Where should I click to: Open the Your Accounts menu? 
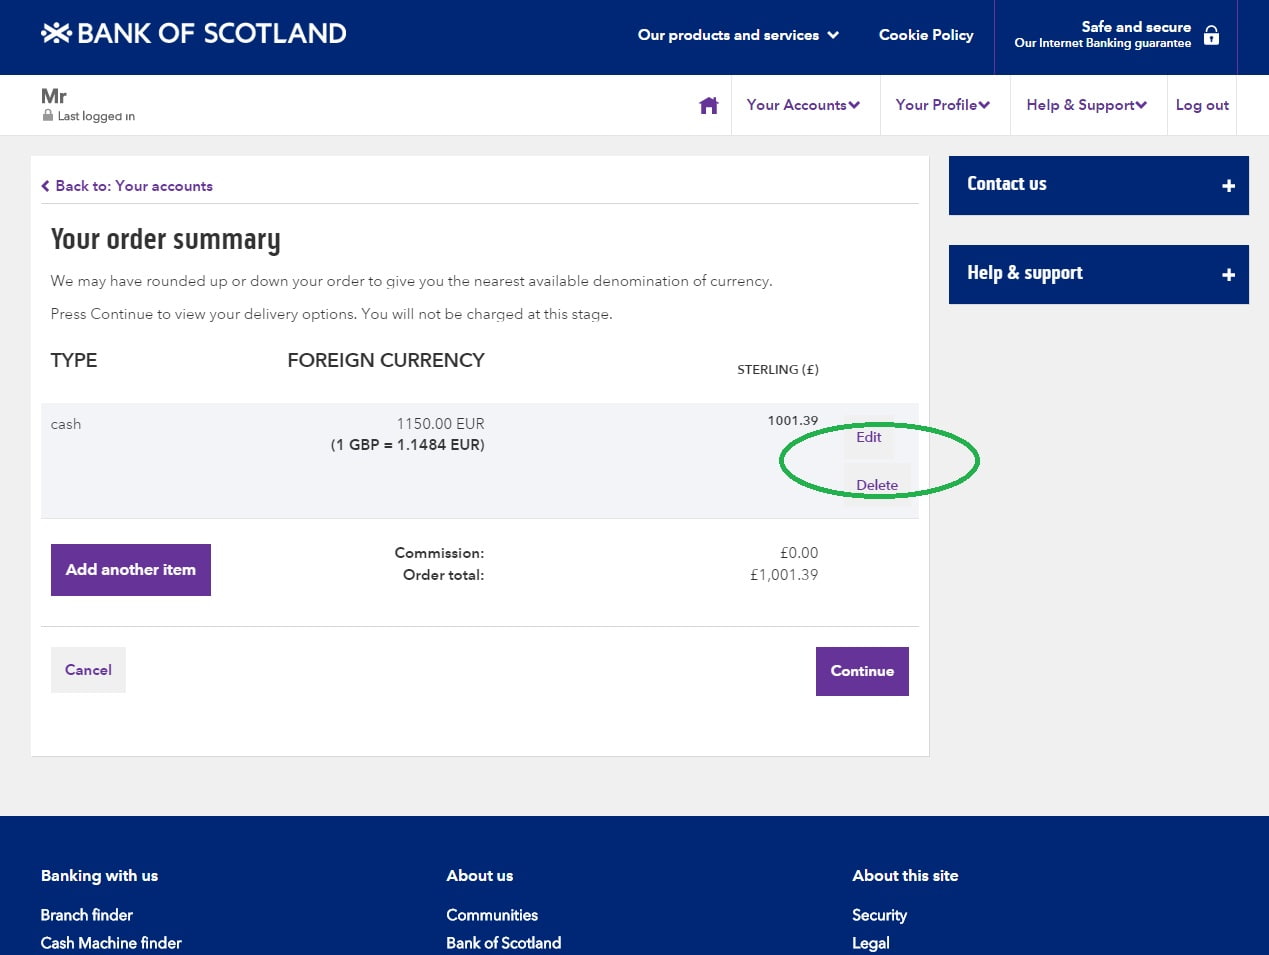tap(803, 105)
